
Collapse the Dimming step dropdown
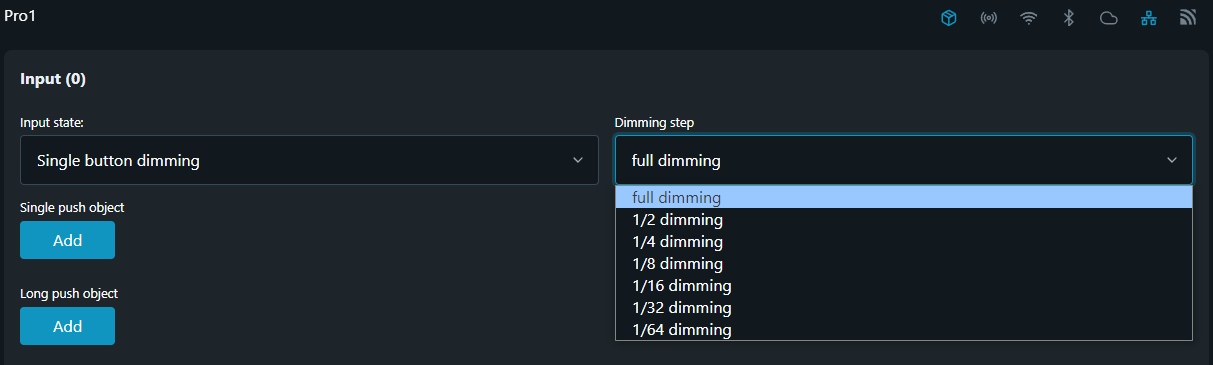pos(903,160)
